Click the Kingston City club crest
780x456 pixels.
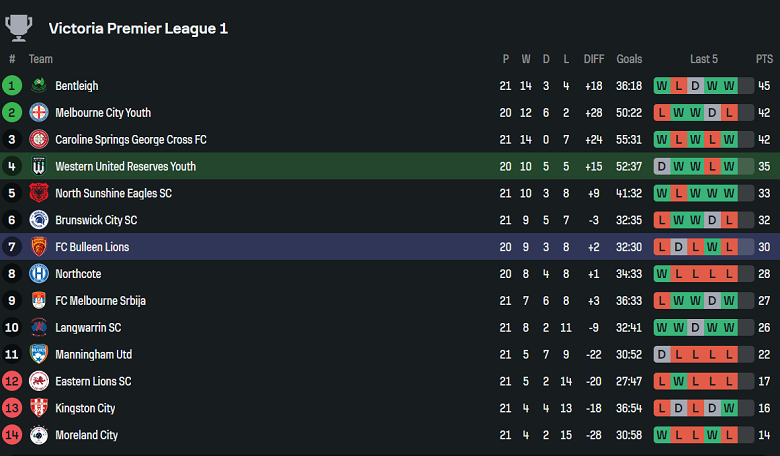point(39,408)
